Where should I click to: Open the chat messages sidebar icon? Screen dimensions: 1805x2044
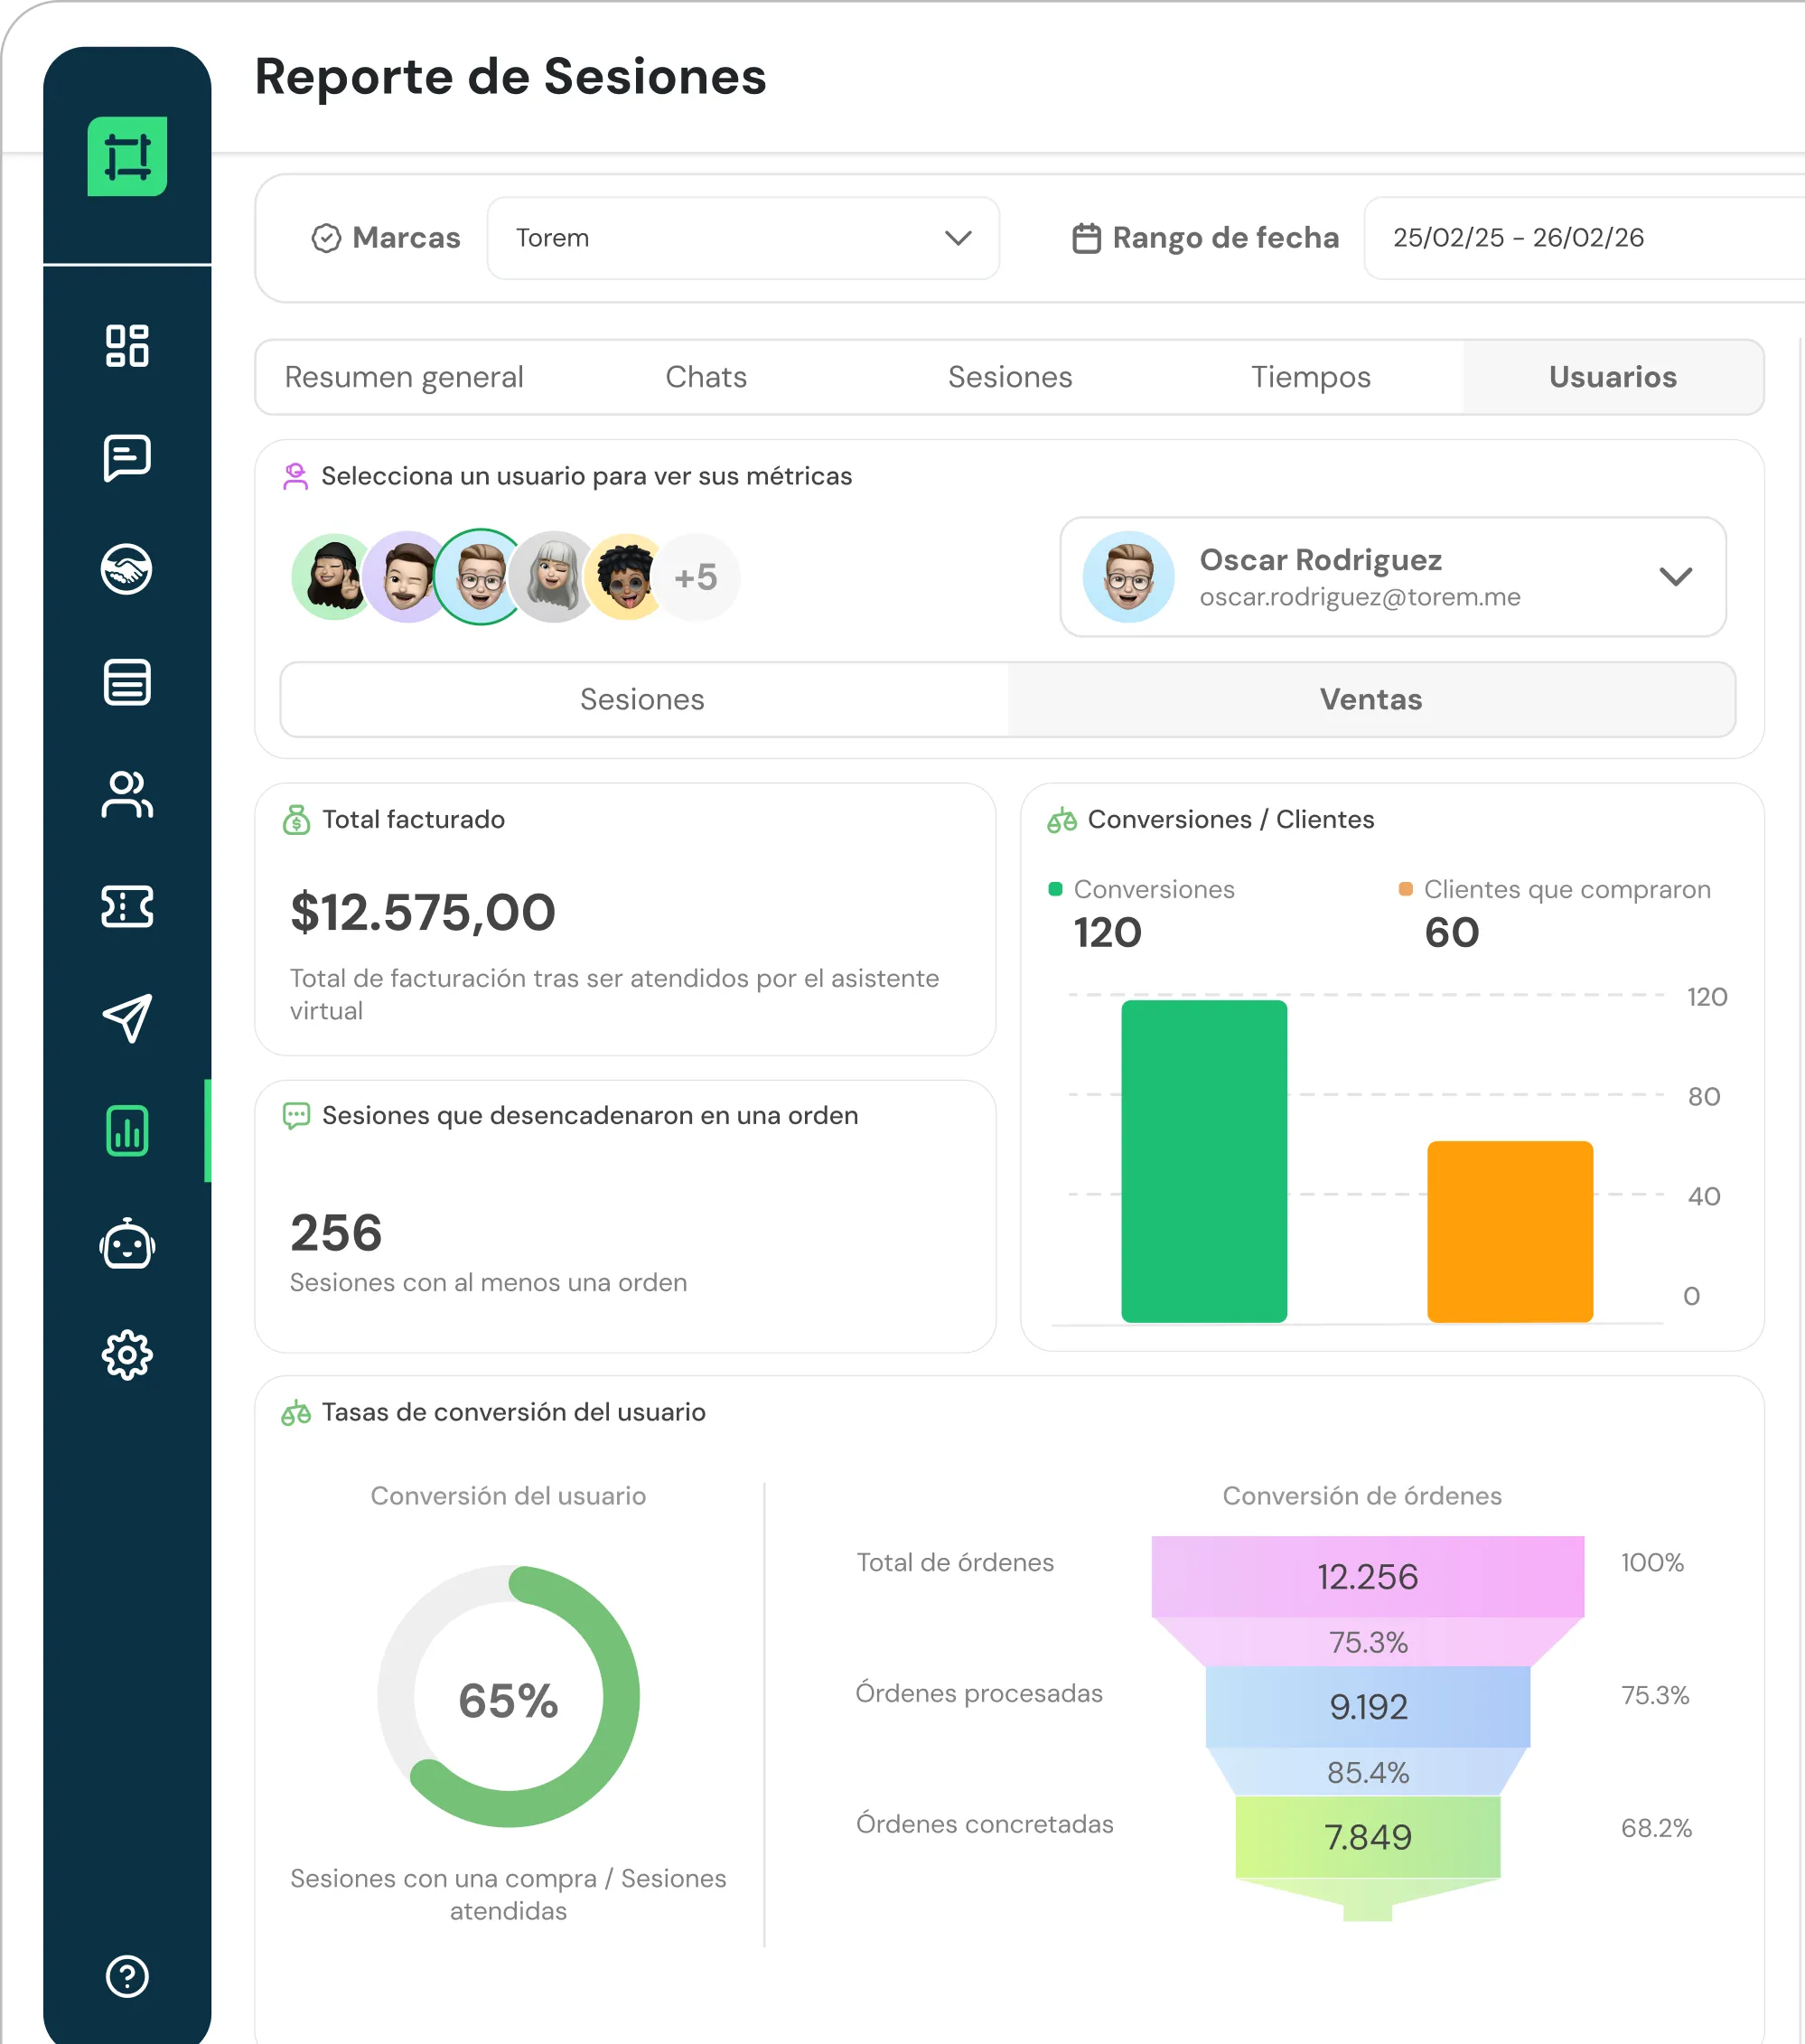point(127,459)
